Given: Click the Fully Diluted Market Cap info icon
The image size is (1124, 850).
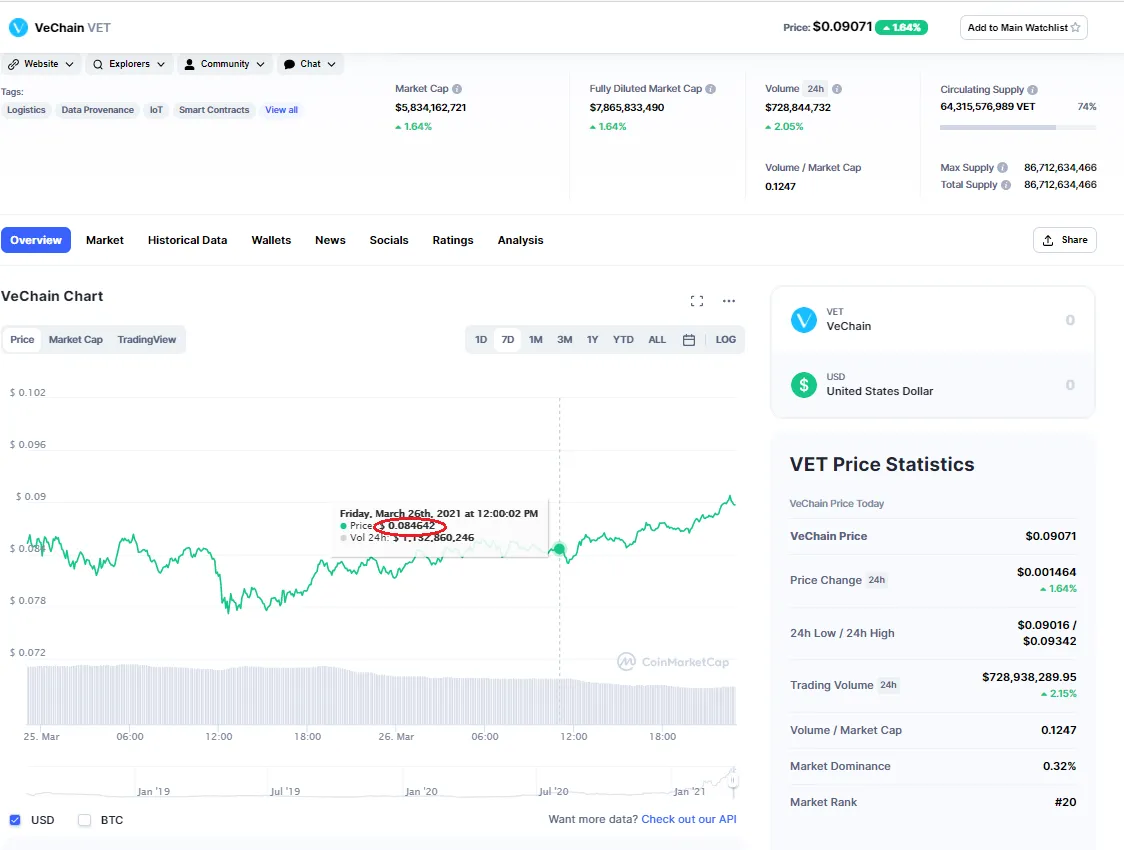Looking at the screenshot, I should tap(710, 89).
